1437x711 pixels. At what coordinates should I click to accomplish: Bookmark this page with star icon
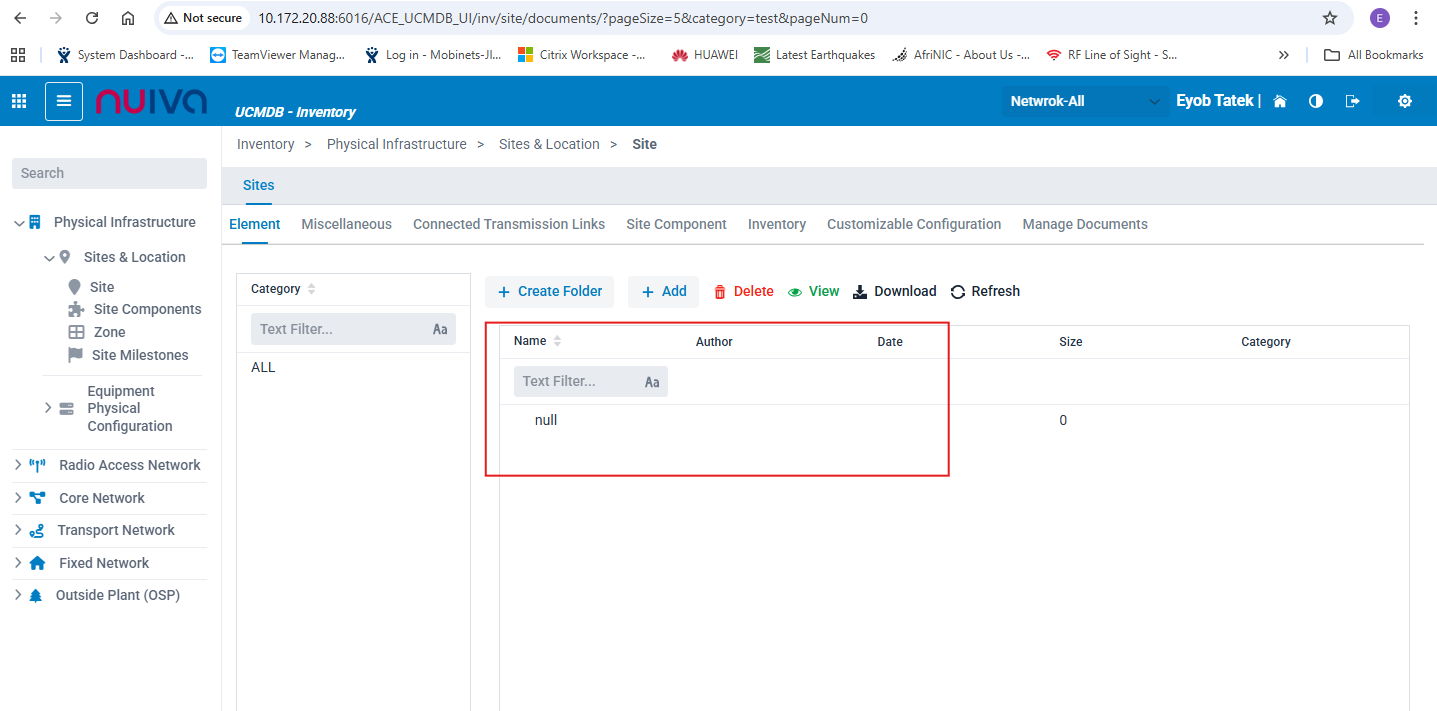[1330, 18]
